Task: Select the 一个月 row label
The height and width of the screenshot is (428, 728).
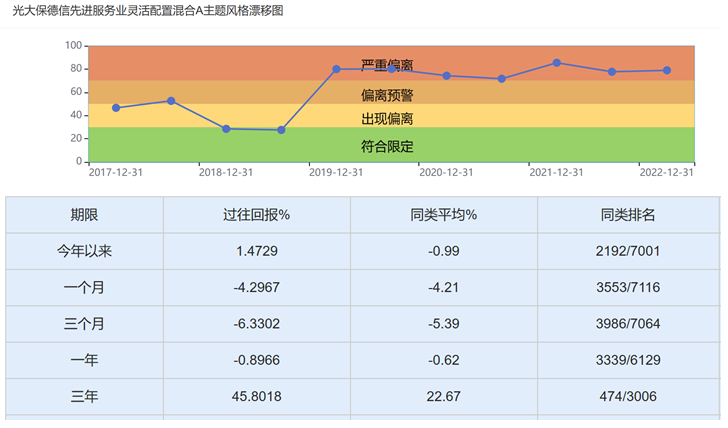Action: pyautogui.click(x=84, y=288)
